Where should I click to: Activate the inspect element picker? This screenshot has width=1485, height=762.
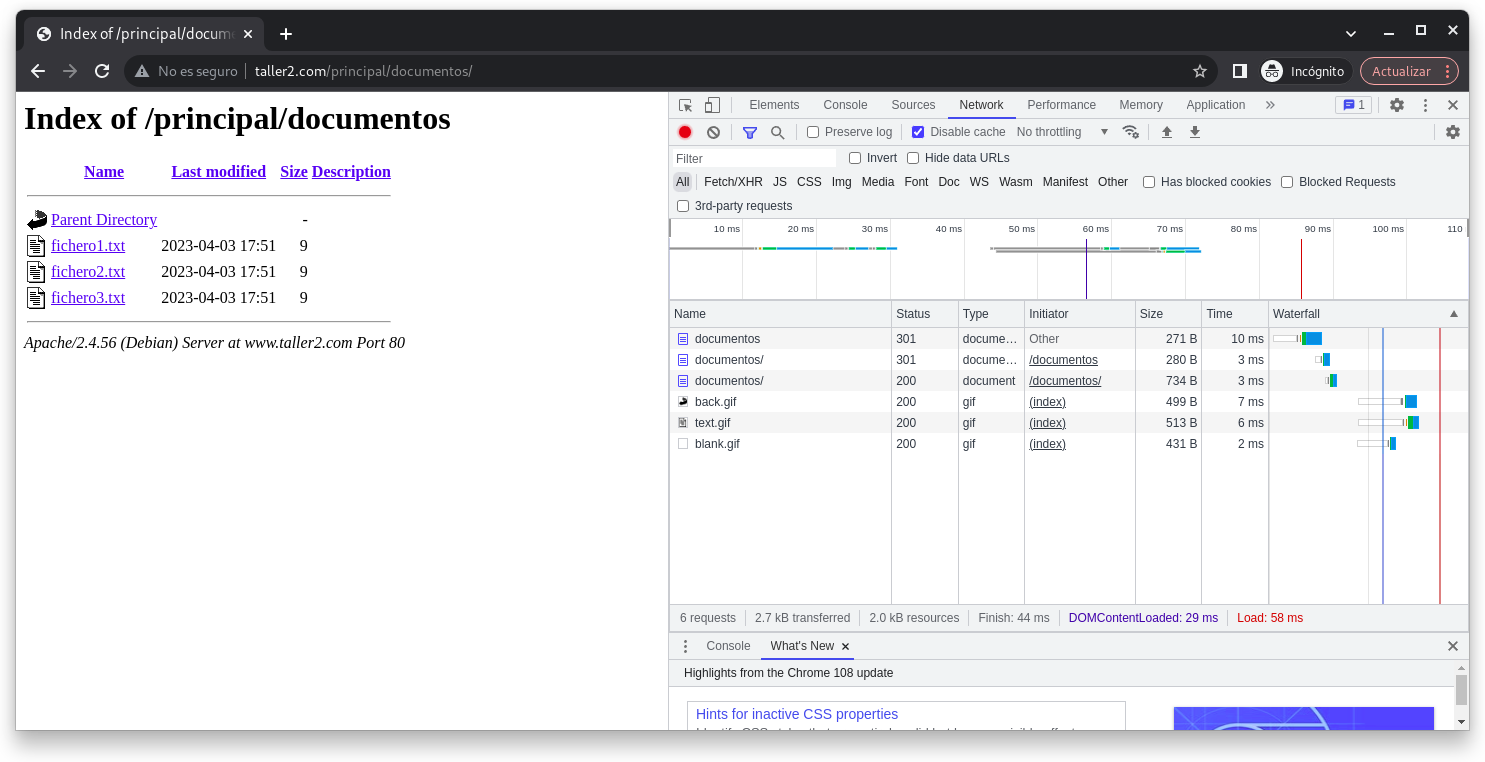pos(685,105)
